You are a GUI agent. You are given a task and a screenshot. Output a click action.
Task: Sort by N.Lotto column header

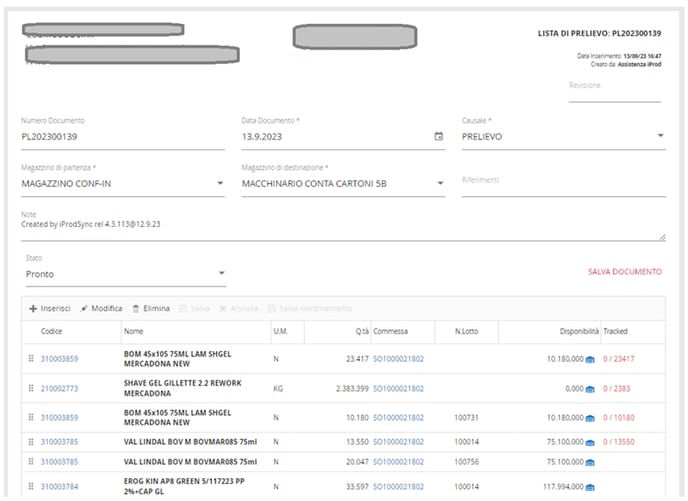[x=466, y=332]
